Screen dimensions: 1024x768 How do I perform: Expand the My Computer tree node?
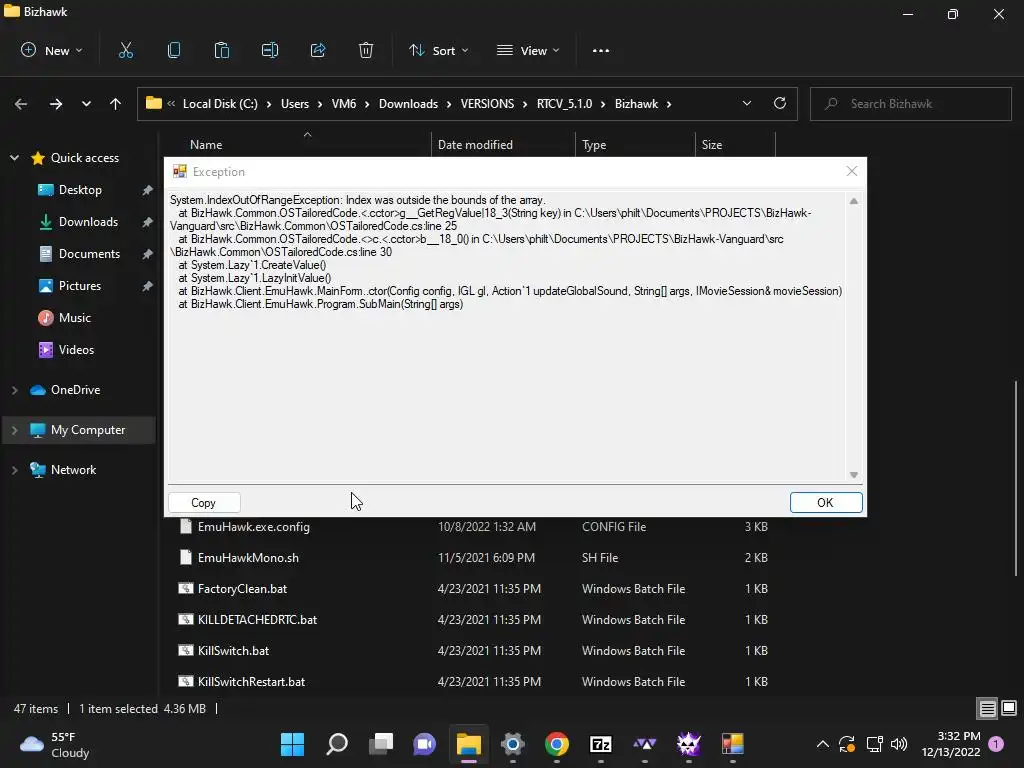pyautogui.click(x=14, y=430)
